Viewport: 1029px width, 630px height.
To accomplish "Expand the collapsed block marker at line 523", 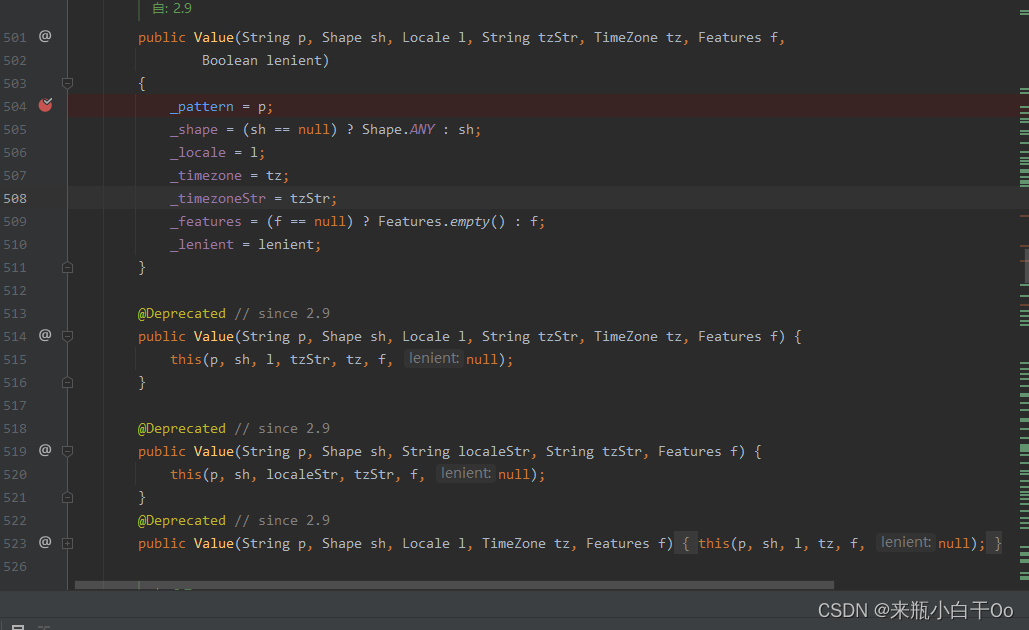I will click(67, 542).
